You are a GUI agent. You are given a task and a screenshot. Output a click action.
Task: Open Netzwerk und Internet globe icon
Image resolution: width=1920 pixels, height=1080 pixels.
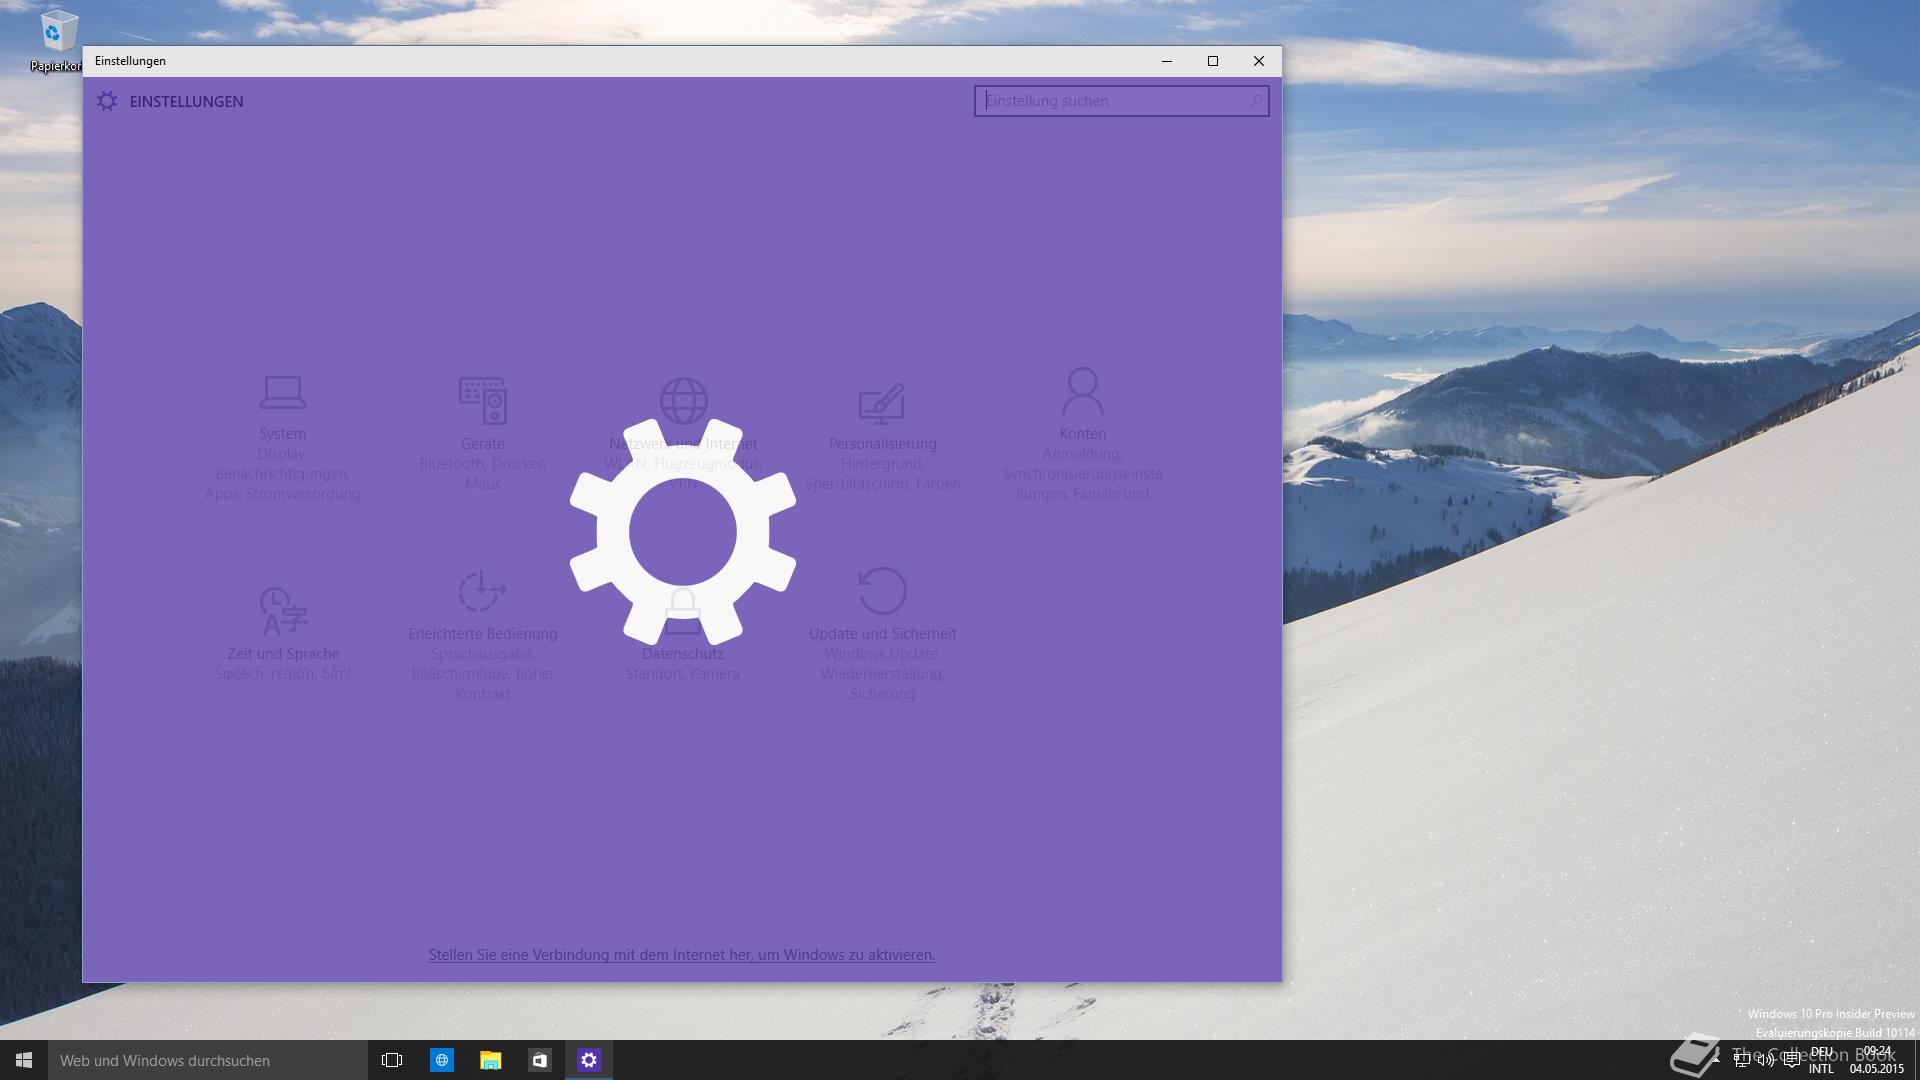pos(684,400)
